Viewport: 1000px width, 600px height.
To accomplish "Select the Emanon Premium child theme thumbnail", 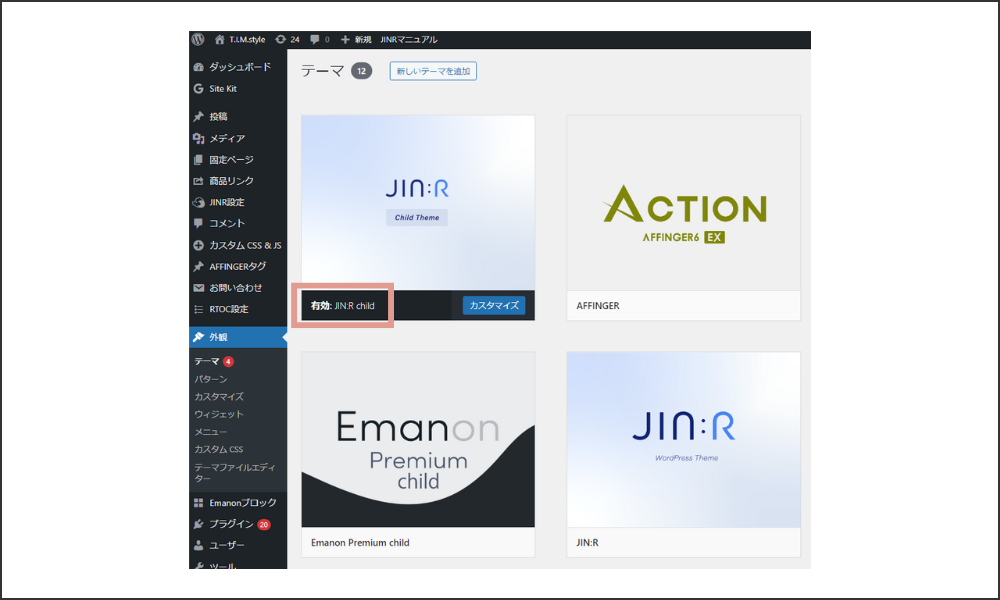I will pos(418,439).
